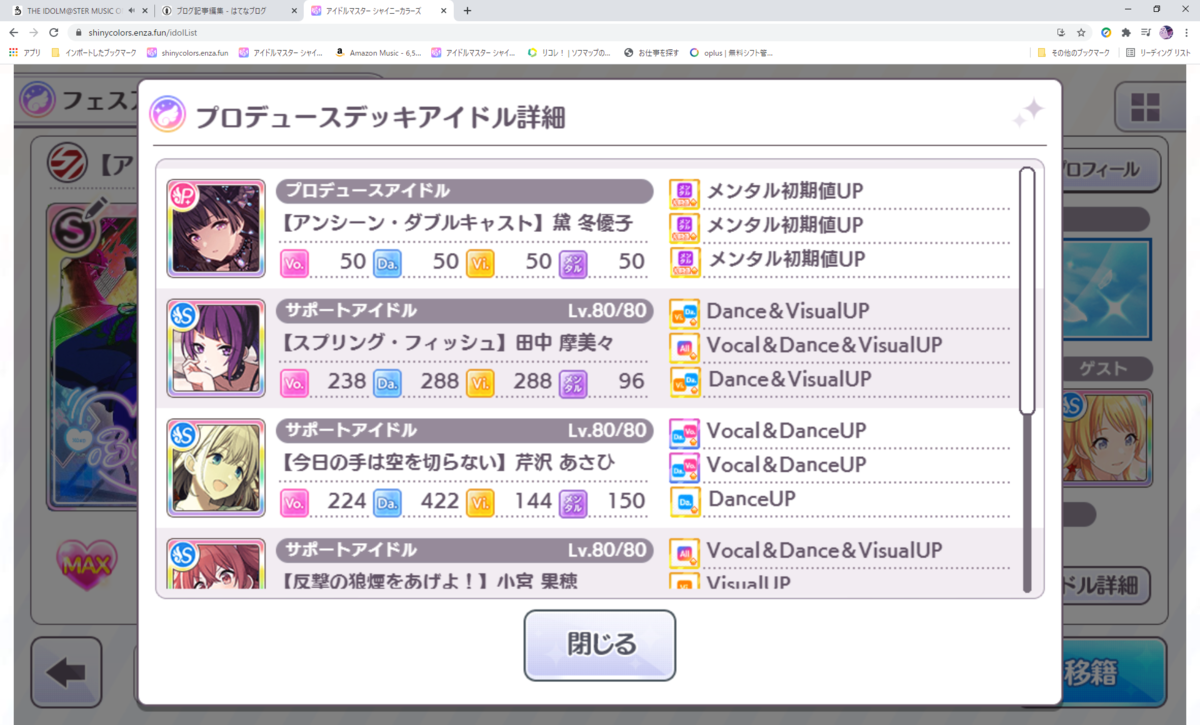Expand その他のブックマーク folder
Screen dimensions: 1200x725
coord(1074,53)
